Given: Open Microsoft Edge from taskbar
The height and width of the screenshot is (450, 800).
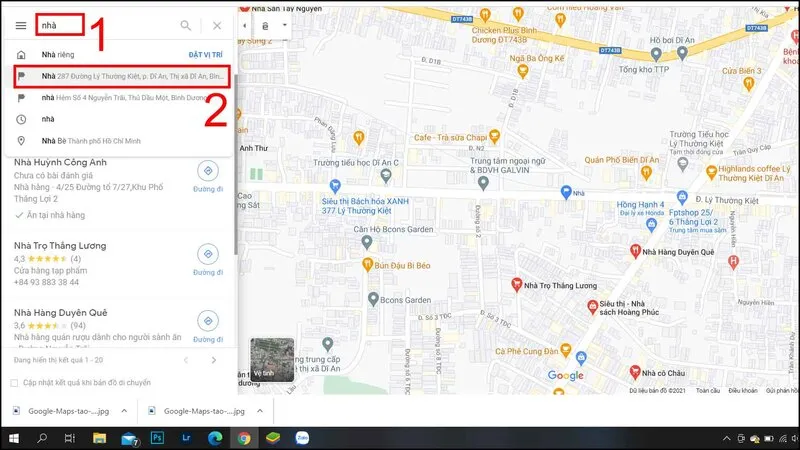Looking at the screenshot, I should click(x=215, y=438).
